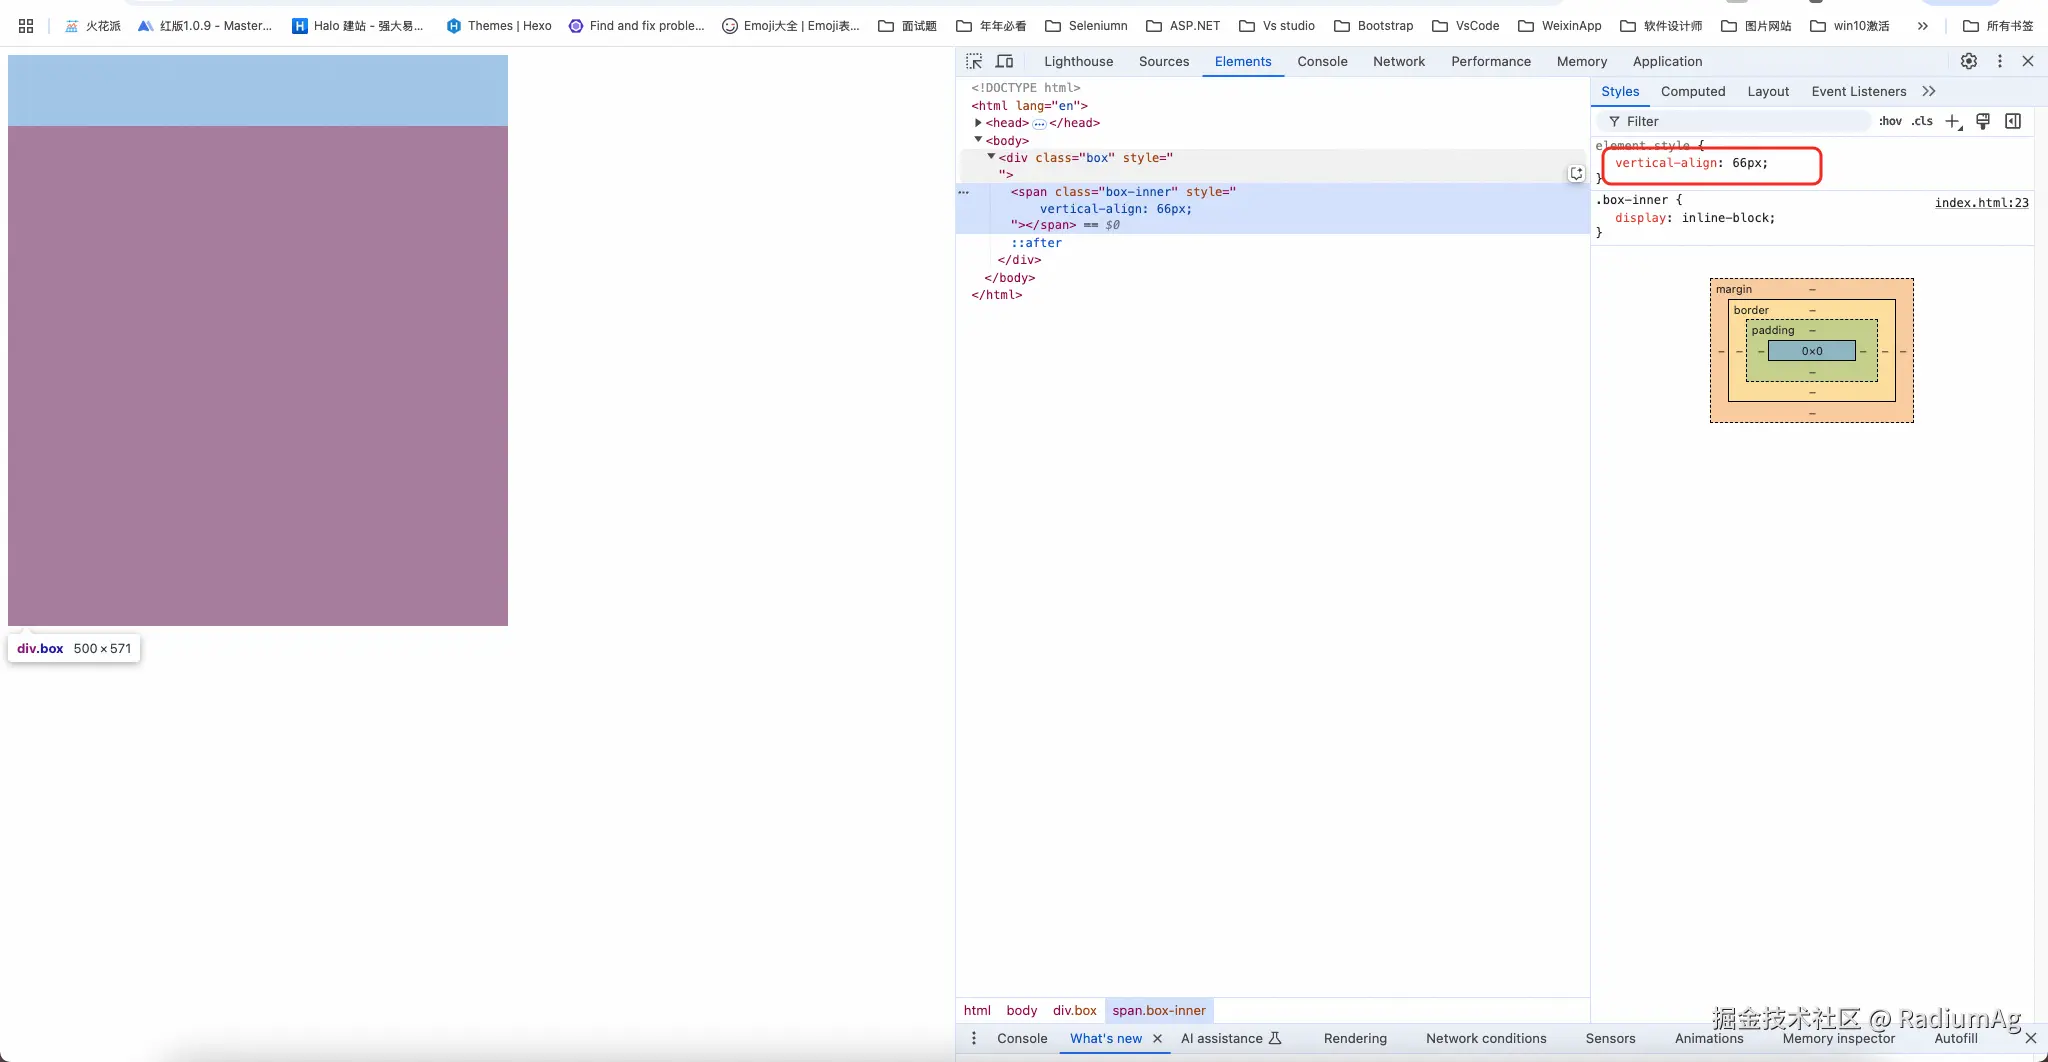The height and width of the screenshot is (1062, 2048).
Task: Expand the head element node
Action: pos(978,123)
